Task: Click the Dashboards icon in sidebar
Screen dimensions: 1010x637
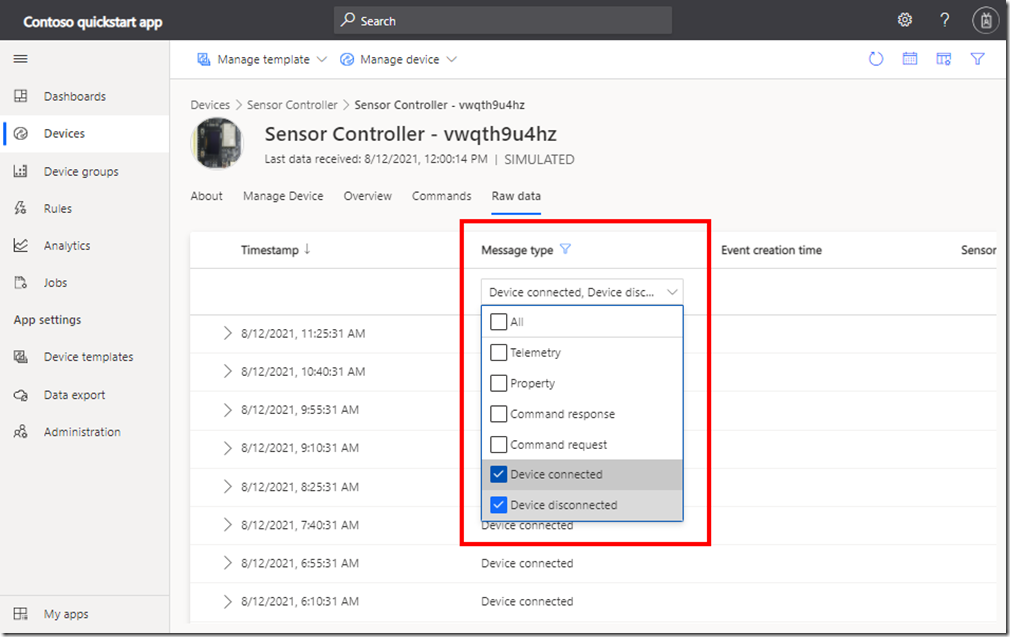Action: pos(21,96)
